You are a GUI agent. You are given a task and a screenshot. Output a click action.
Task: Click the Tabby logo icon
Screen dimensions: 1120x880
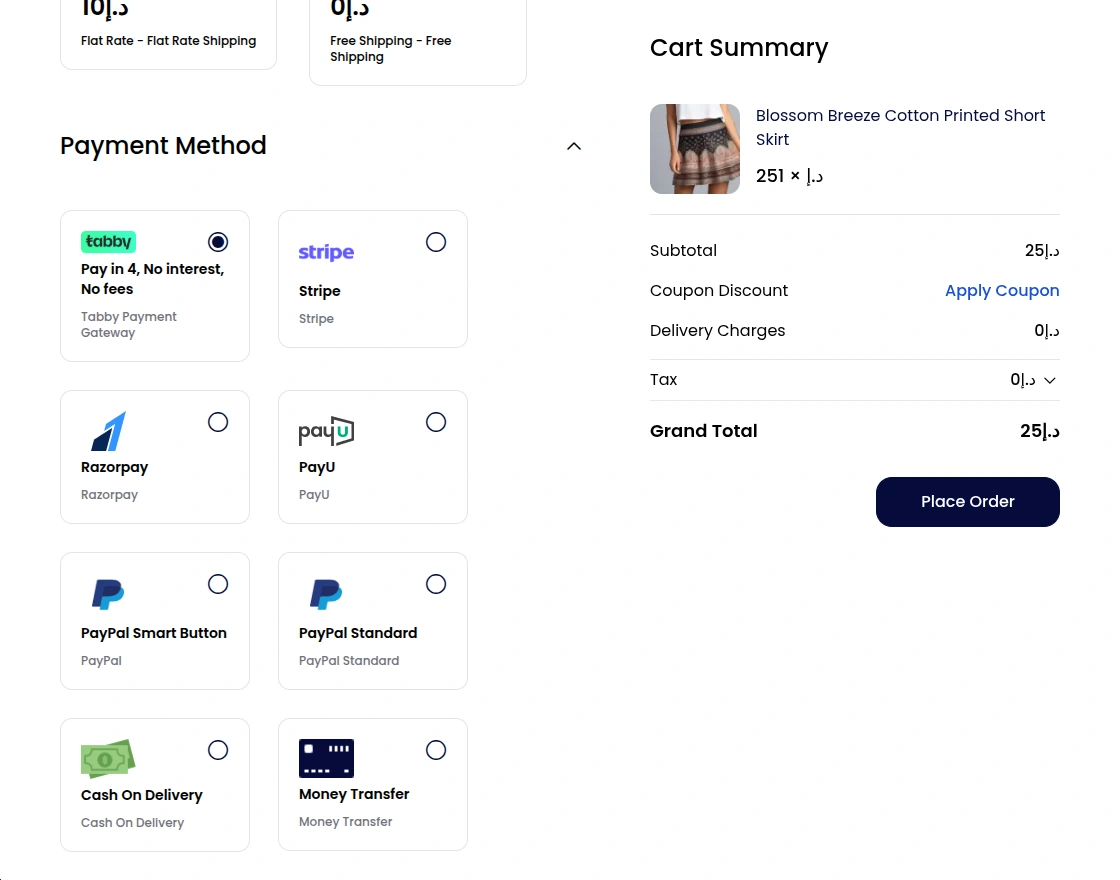[109, 241]
